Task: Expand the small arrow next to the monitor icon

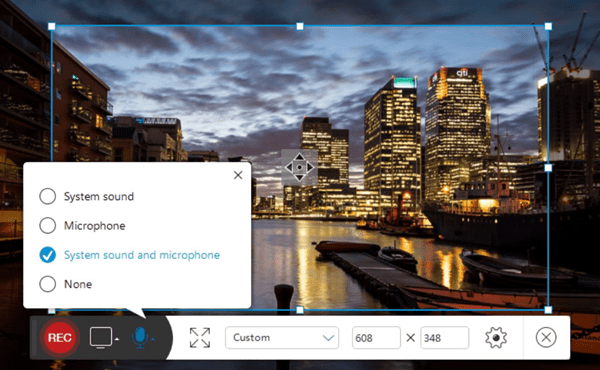Action: [117, 339]
